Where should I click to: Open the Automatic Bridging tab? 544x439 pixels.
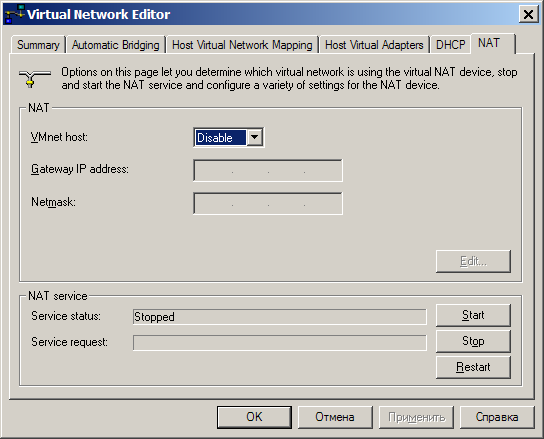(x=116, y=45)
